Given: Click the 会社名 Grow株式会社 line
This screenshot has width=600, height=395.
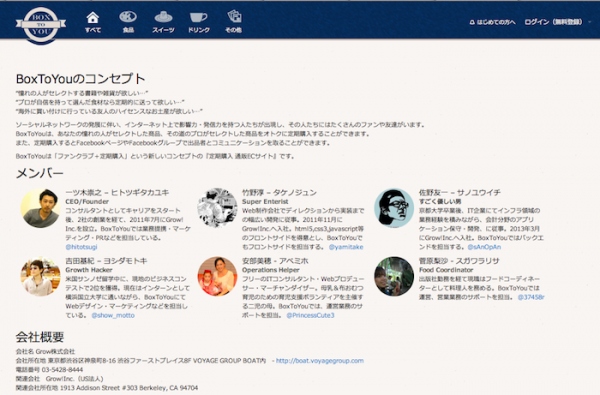Looking at the screenshot, I should (45, 351).
